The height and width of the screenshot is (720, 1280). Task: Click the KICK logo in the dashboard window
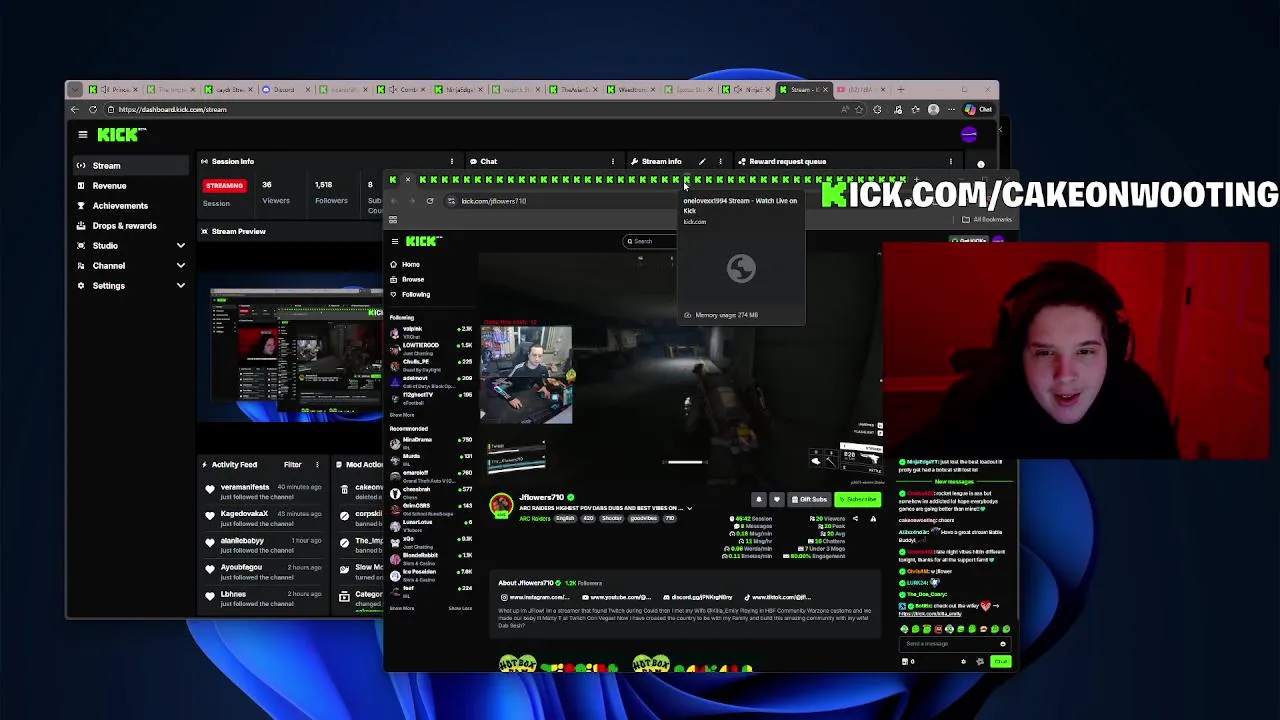[121, 134]
